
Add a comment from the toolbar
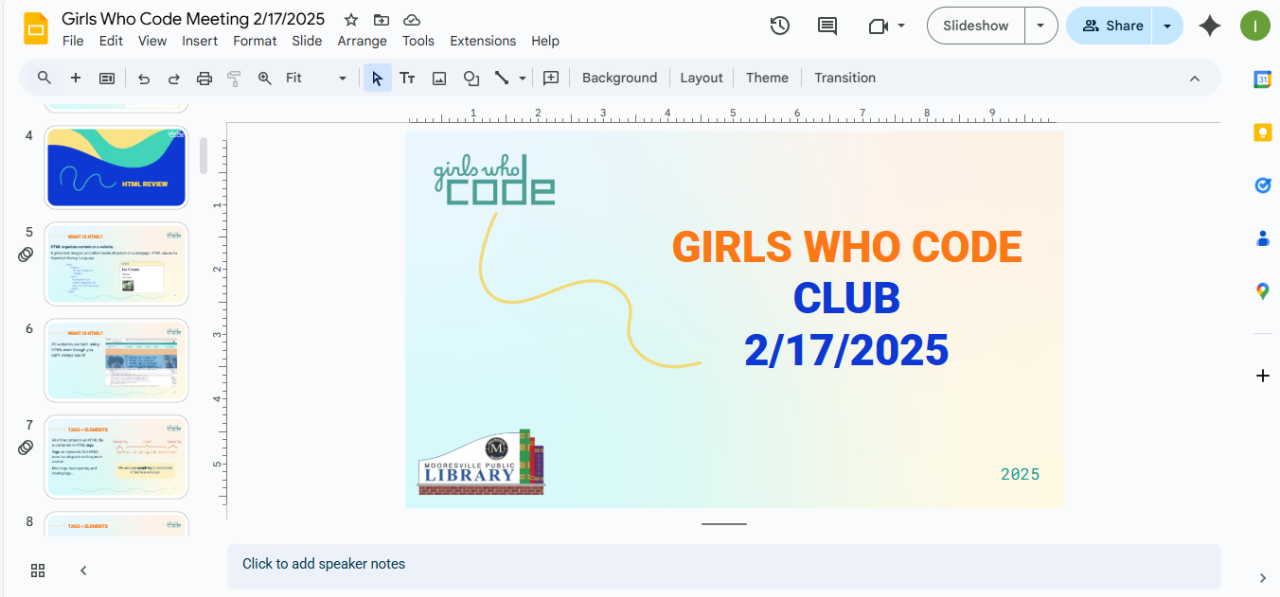click(x=551, y=78)
